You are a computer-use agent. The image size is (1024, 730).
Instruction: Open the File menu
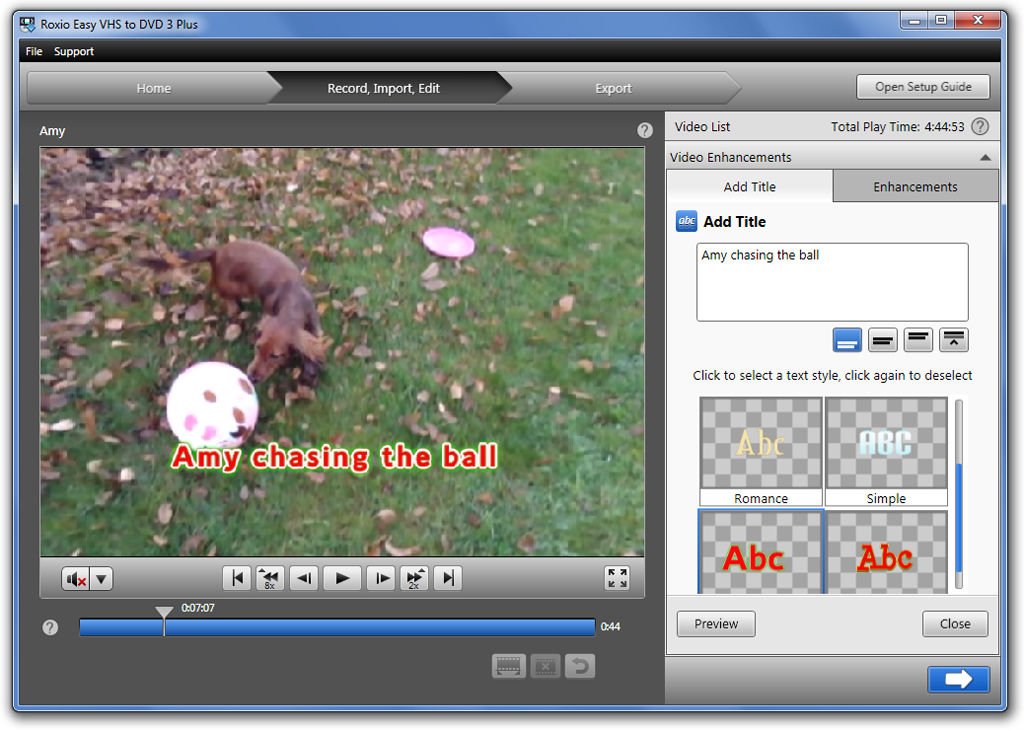(34, 51)
